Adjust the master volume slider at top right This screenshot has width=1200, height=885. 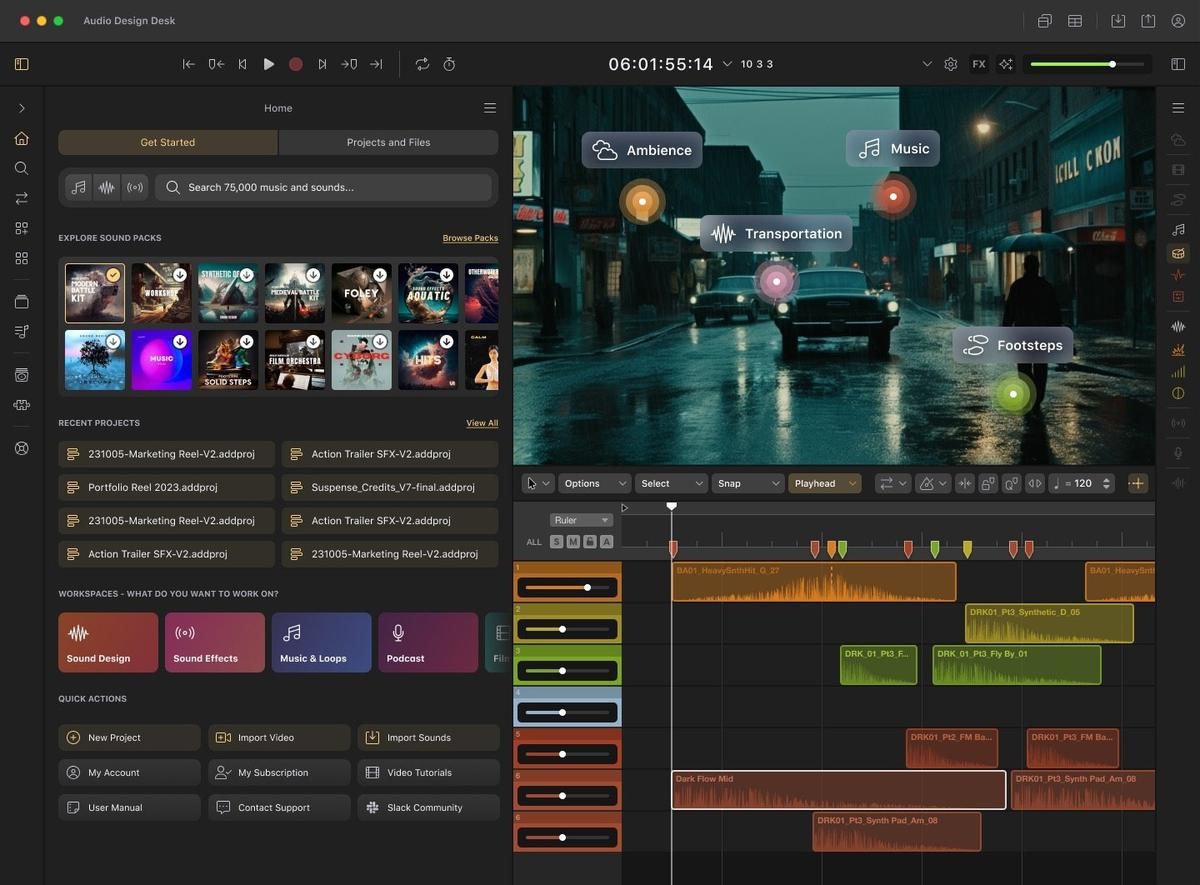tap(1112, 64)
